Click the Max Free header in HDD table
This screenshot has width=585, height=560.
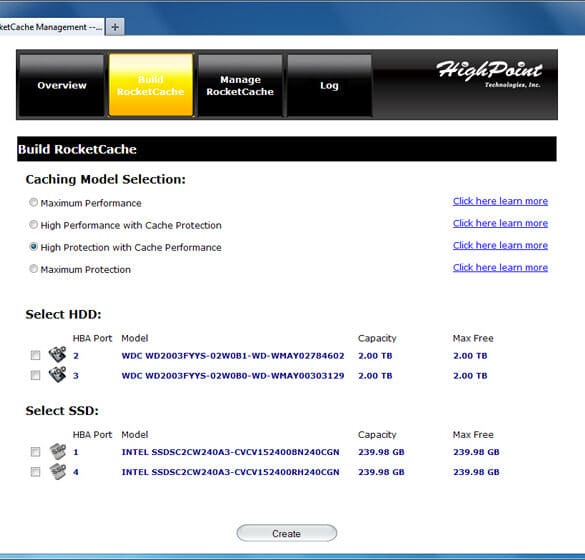click(473, 338)
